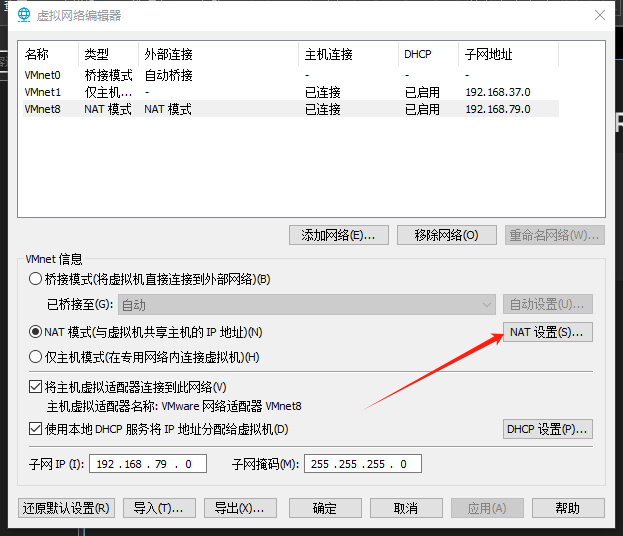Click the globe icon in title bar
This screenshot has height=536, width=623.
pyautogui.click(x=24, y=15)
